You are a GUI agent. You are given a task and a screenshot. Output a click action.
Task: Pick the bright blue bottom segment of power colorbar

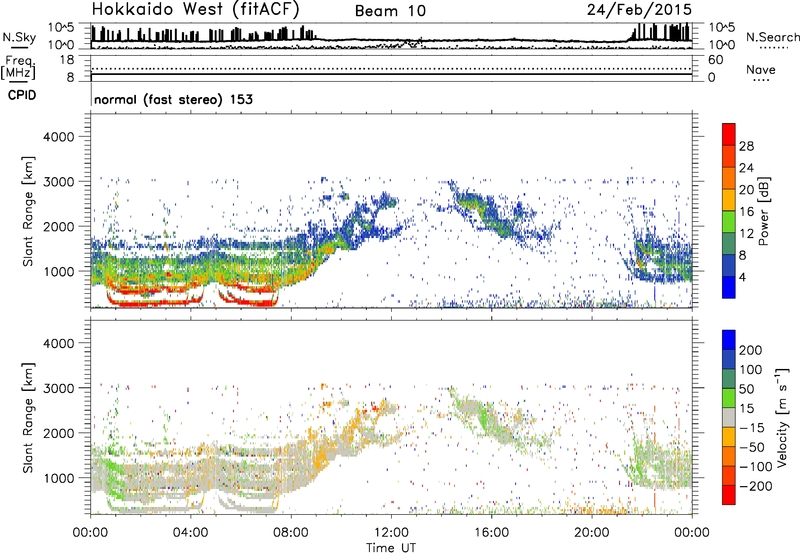click(x=729, y=288)
